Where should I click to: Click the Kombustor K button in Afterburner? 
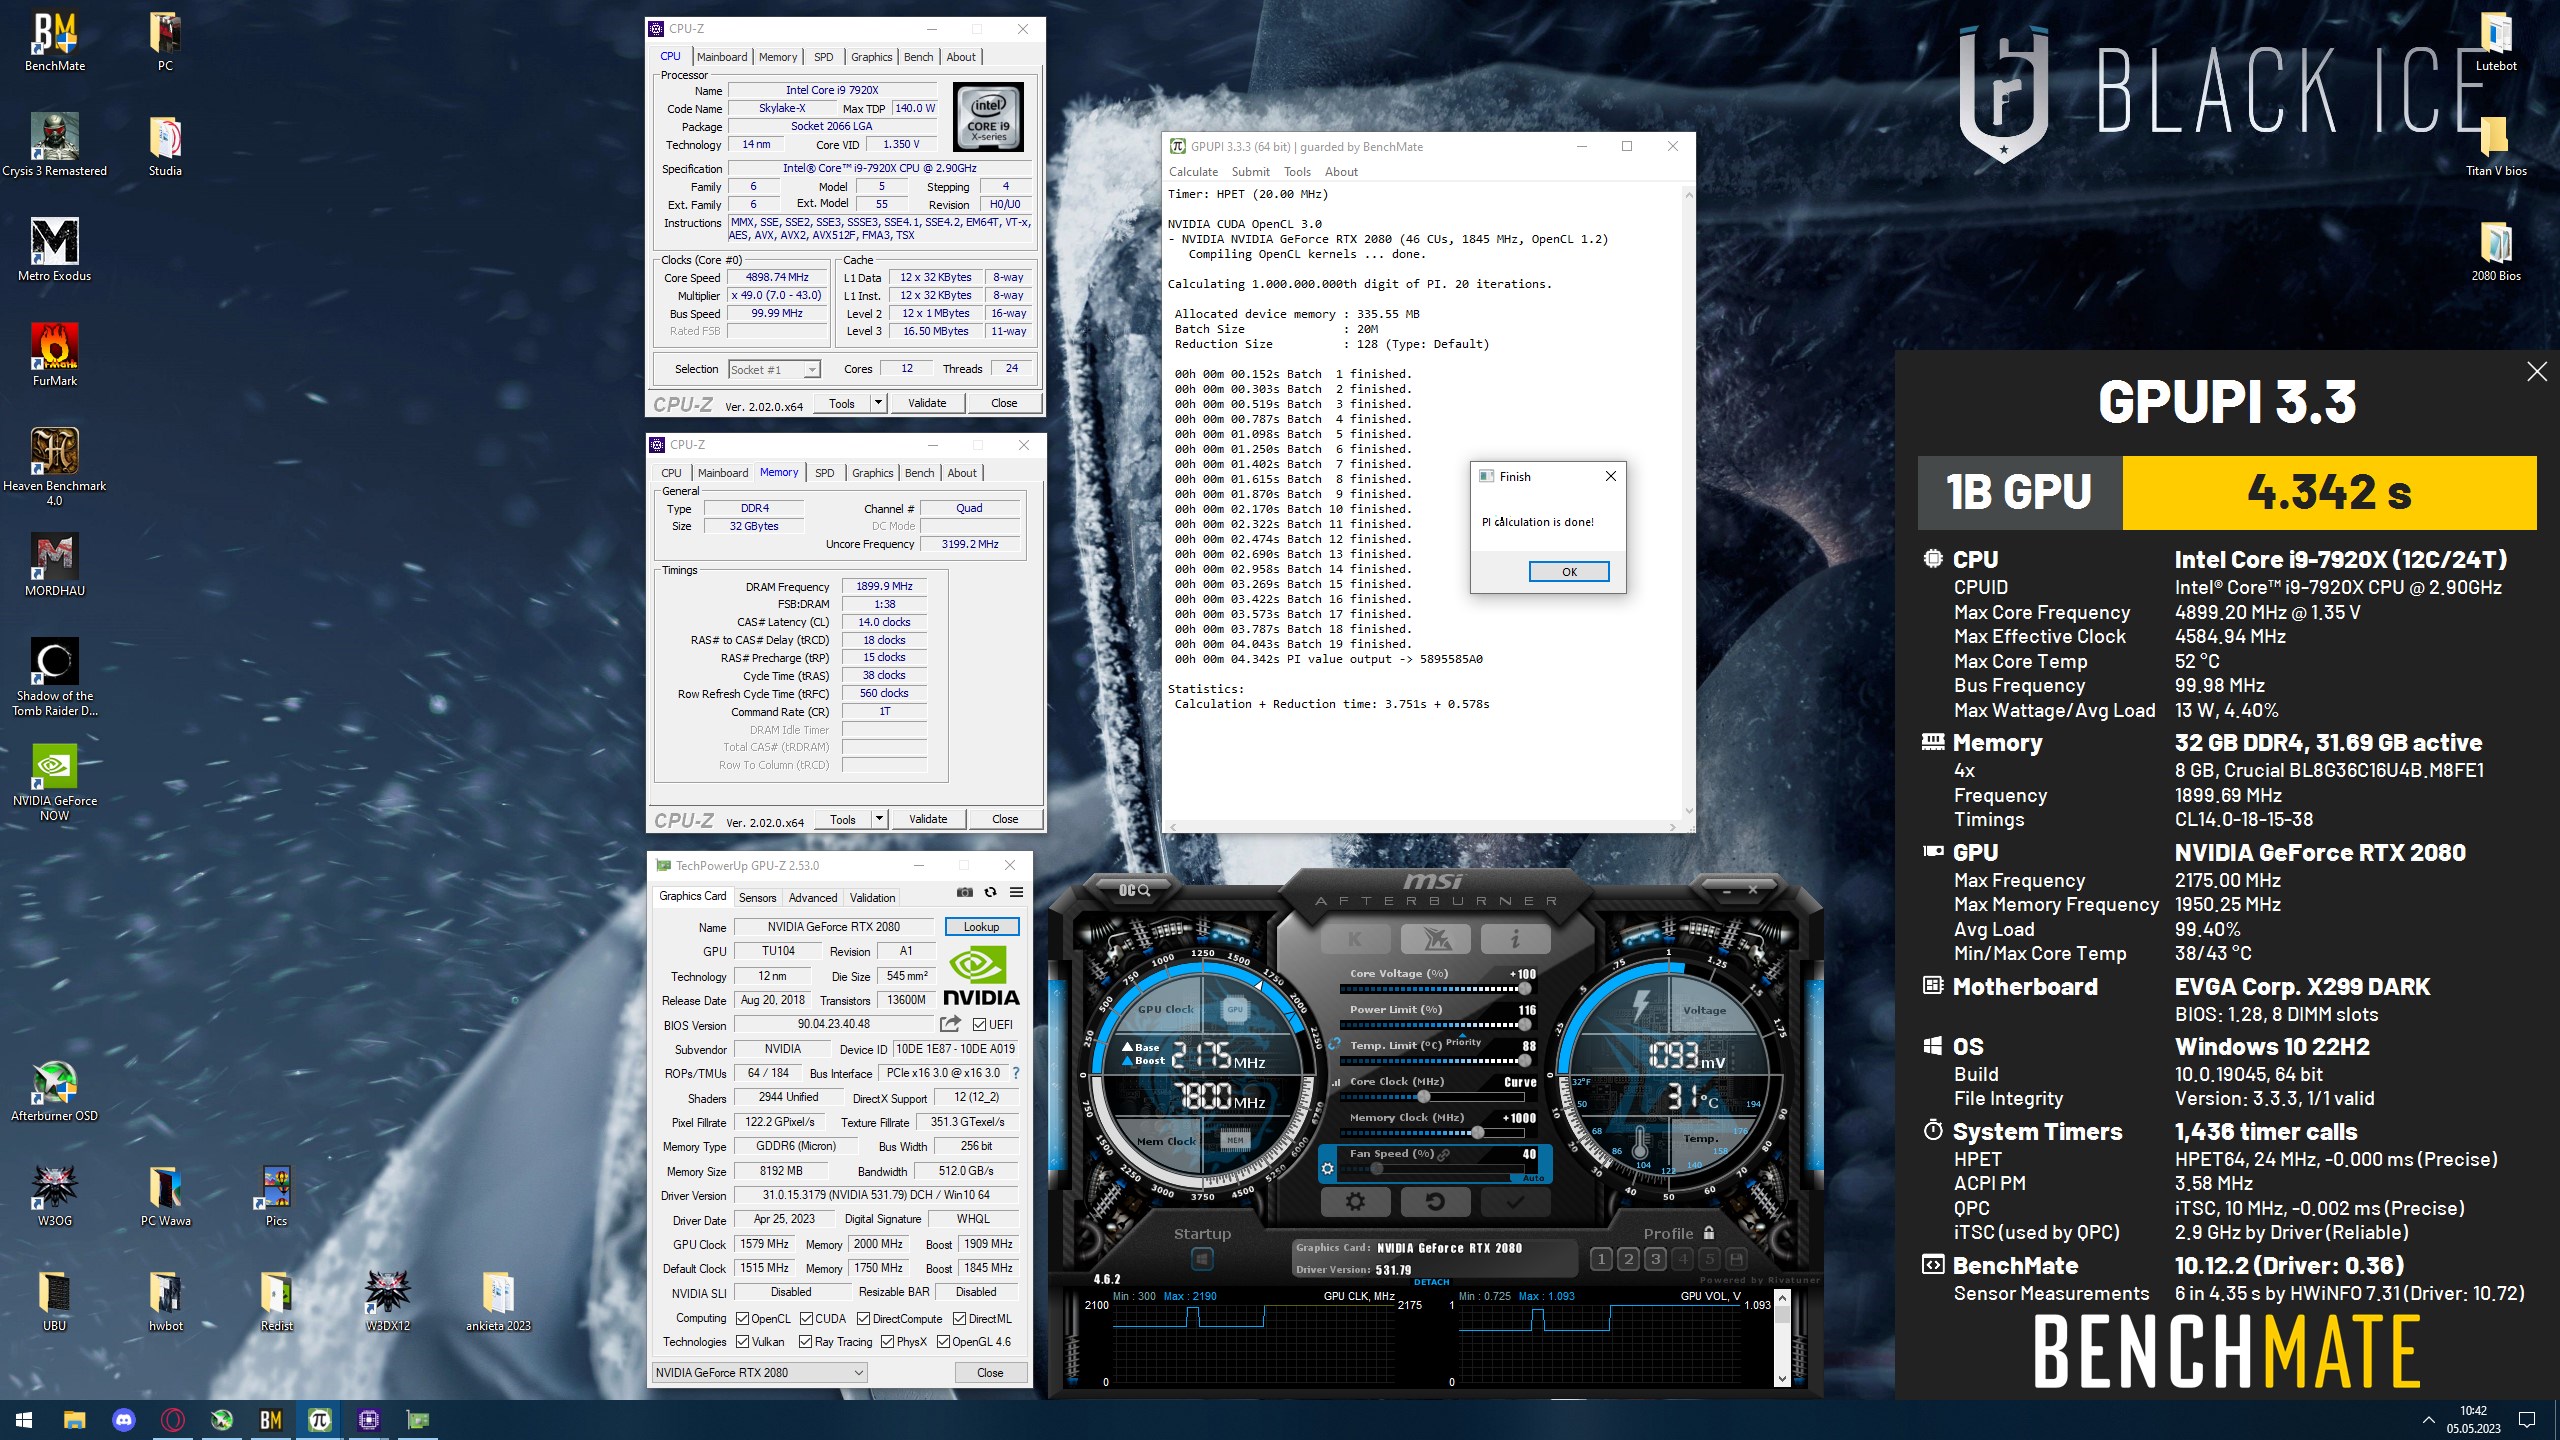click(x=1355, y=939)
